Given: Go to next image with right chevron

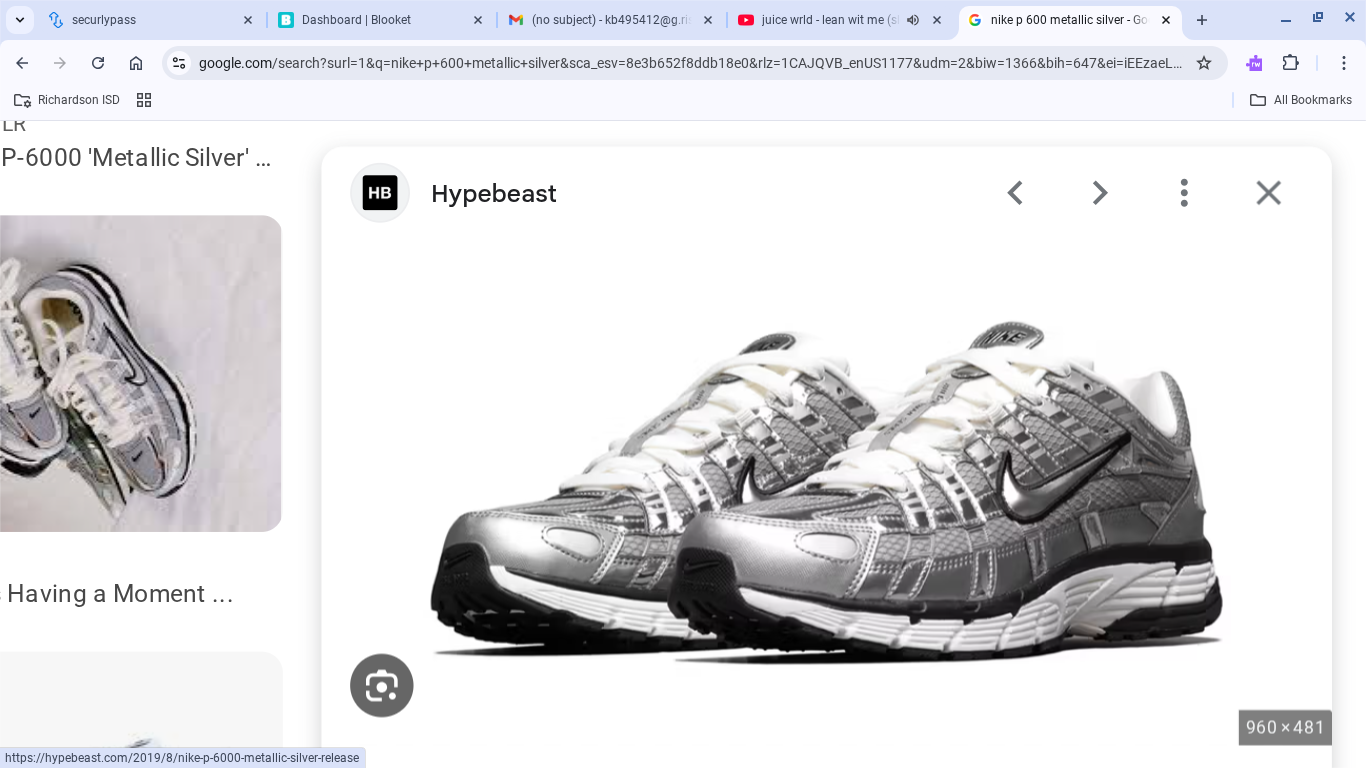Looking at the screenshot, I should (x=1099, y=193).
